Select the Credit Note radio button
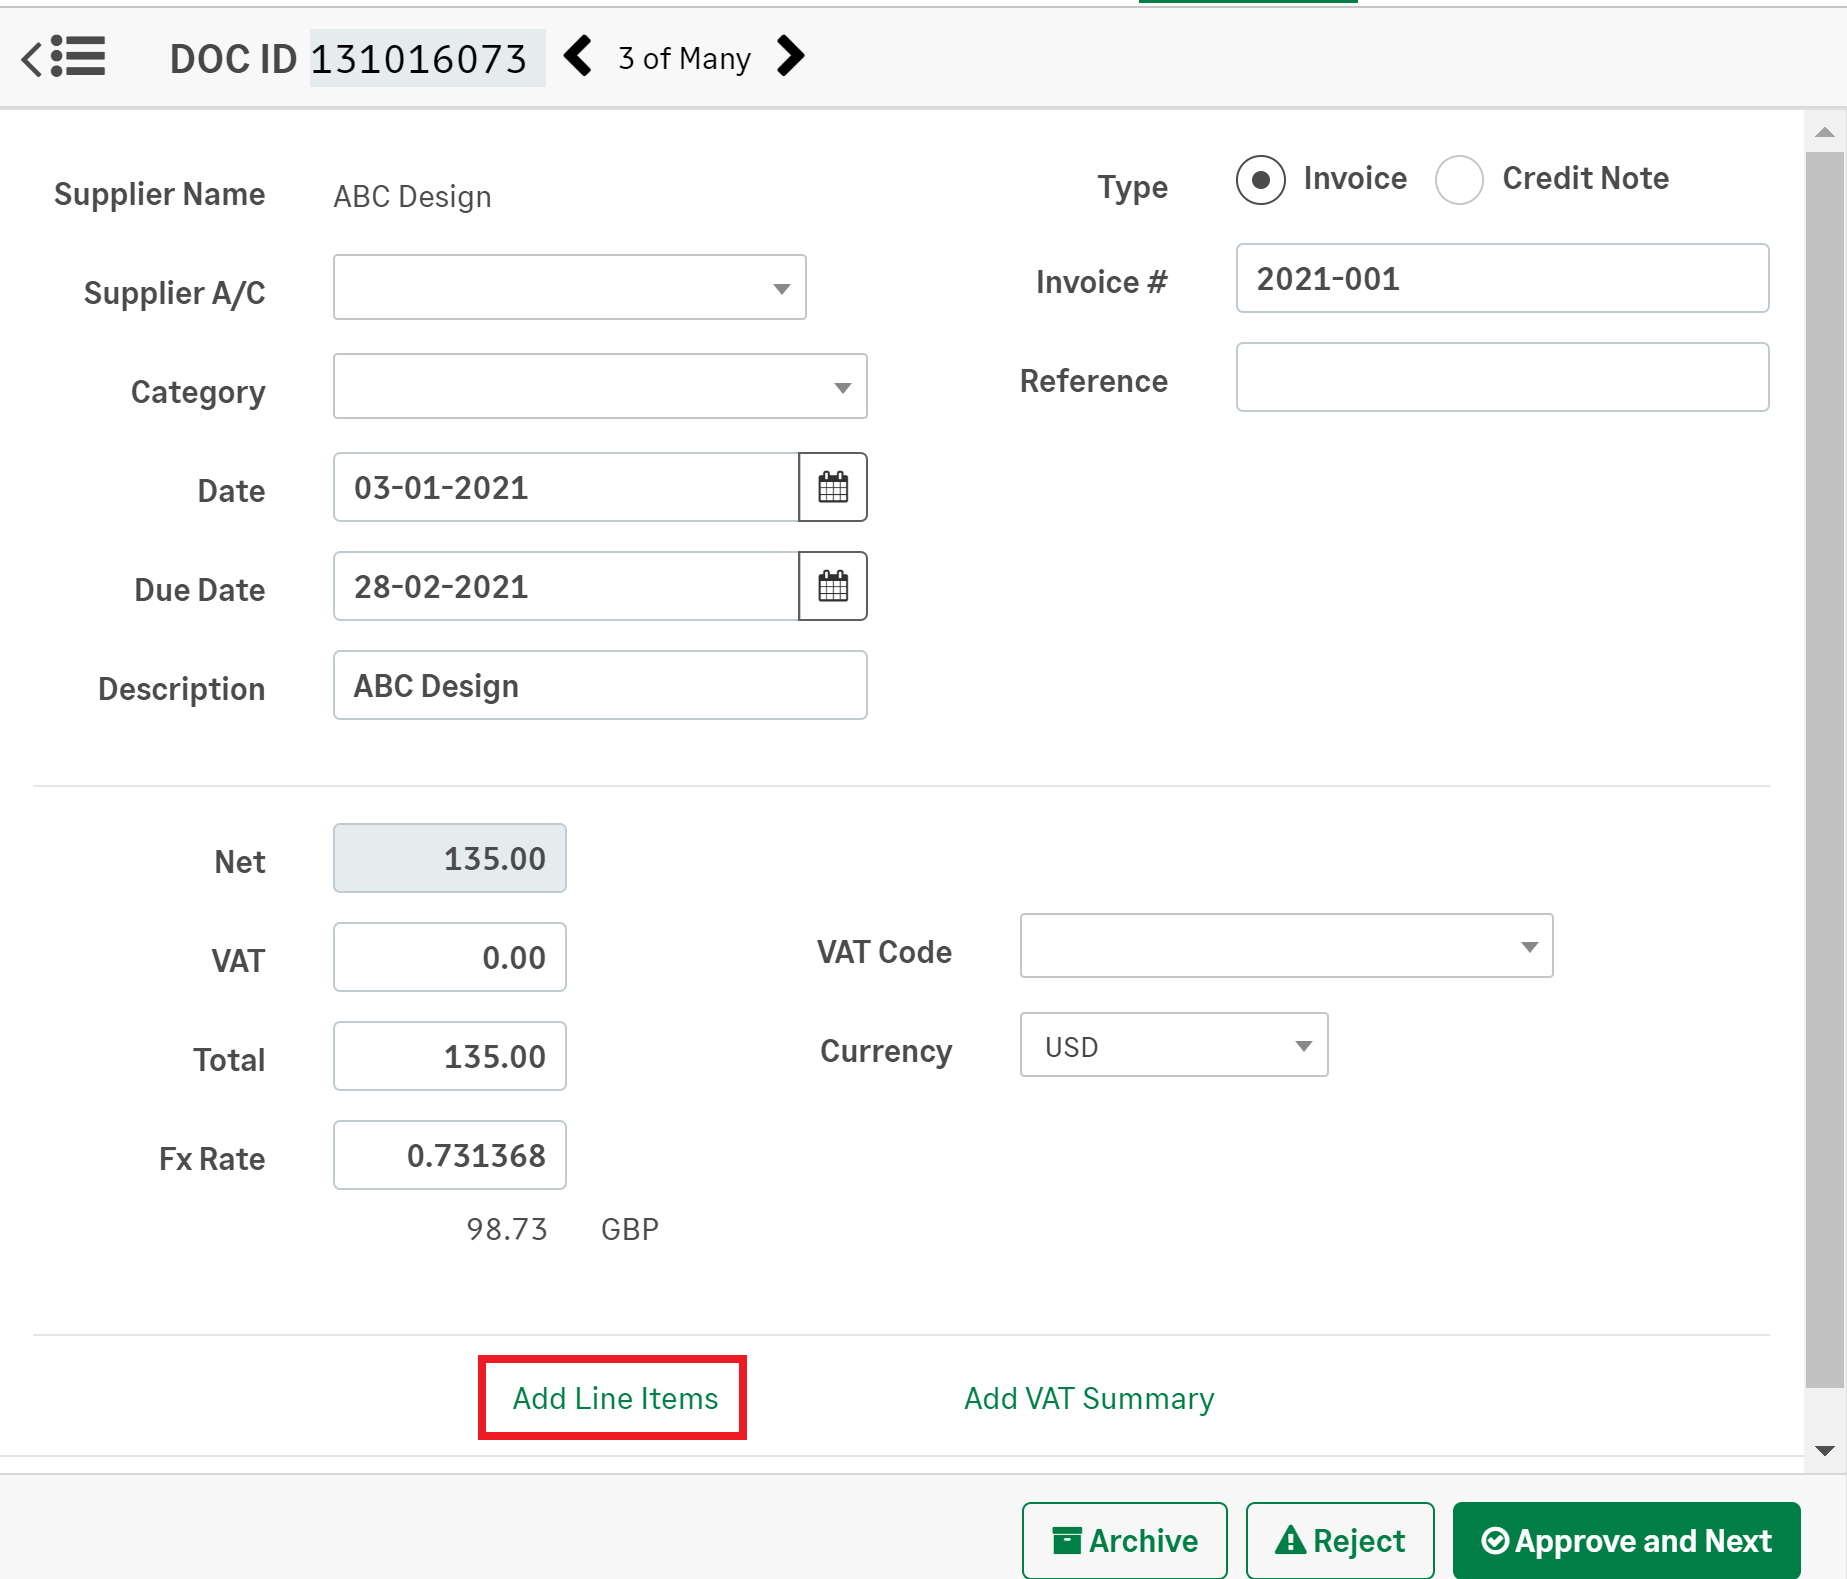 coord(1459,180)
